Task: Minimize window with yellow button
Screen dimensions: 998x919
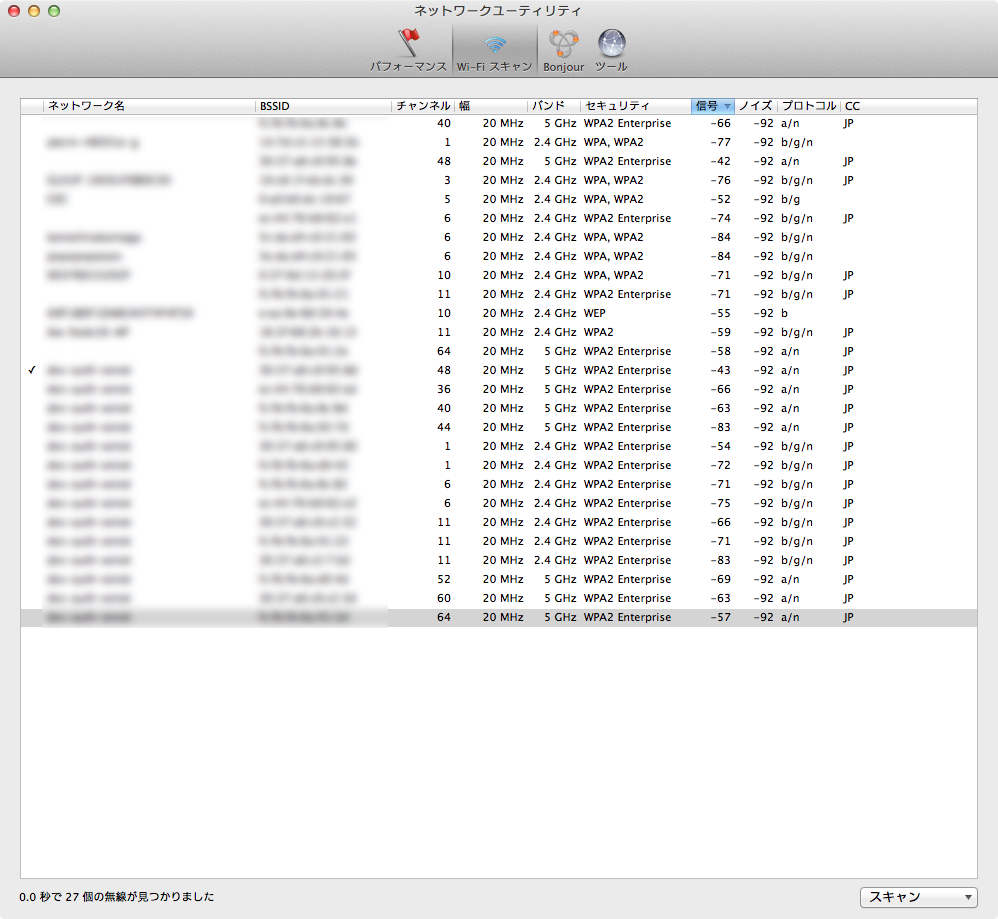Action: 34,10
